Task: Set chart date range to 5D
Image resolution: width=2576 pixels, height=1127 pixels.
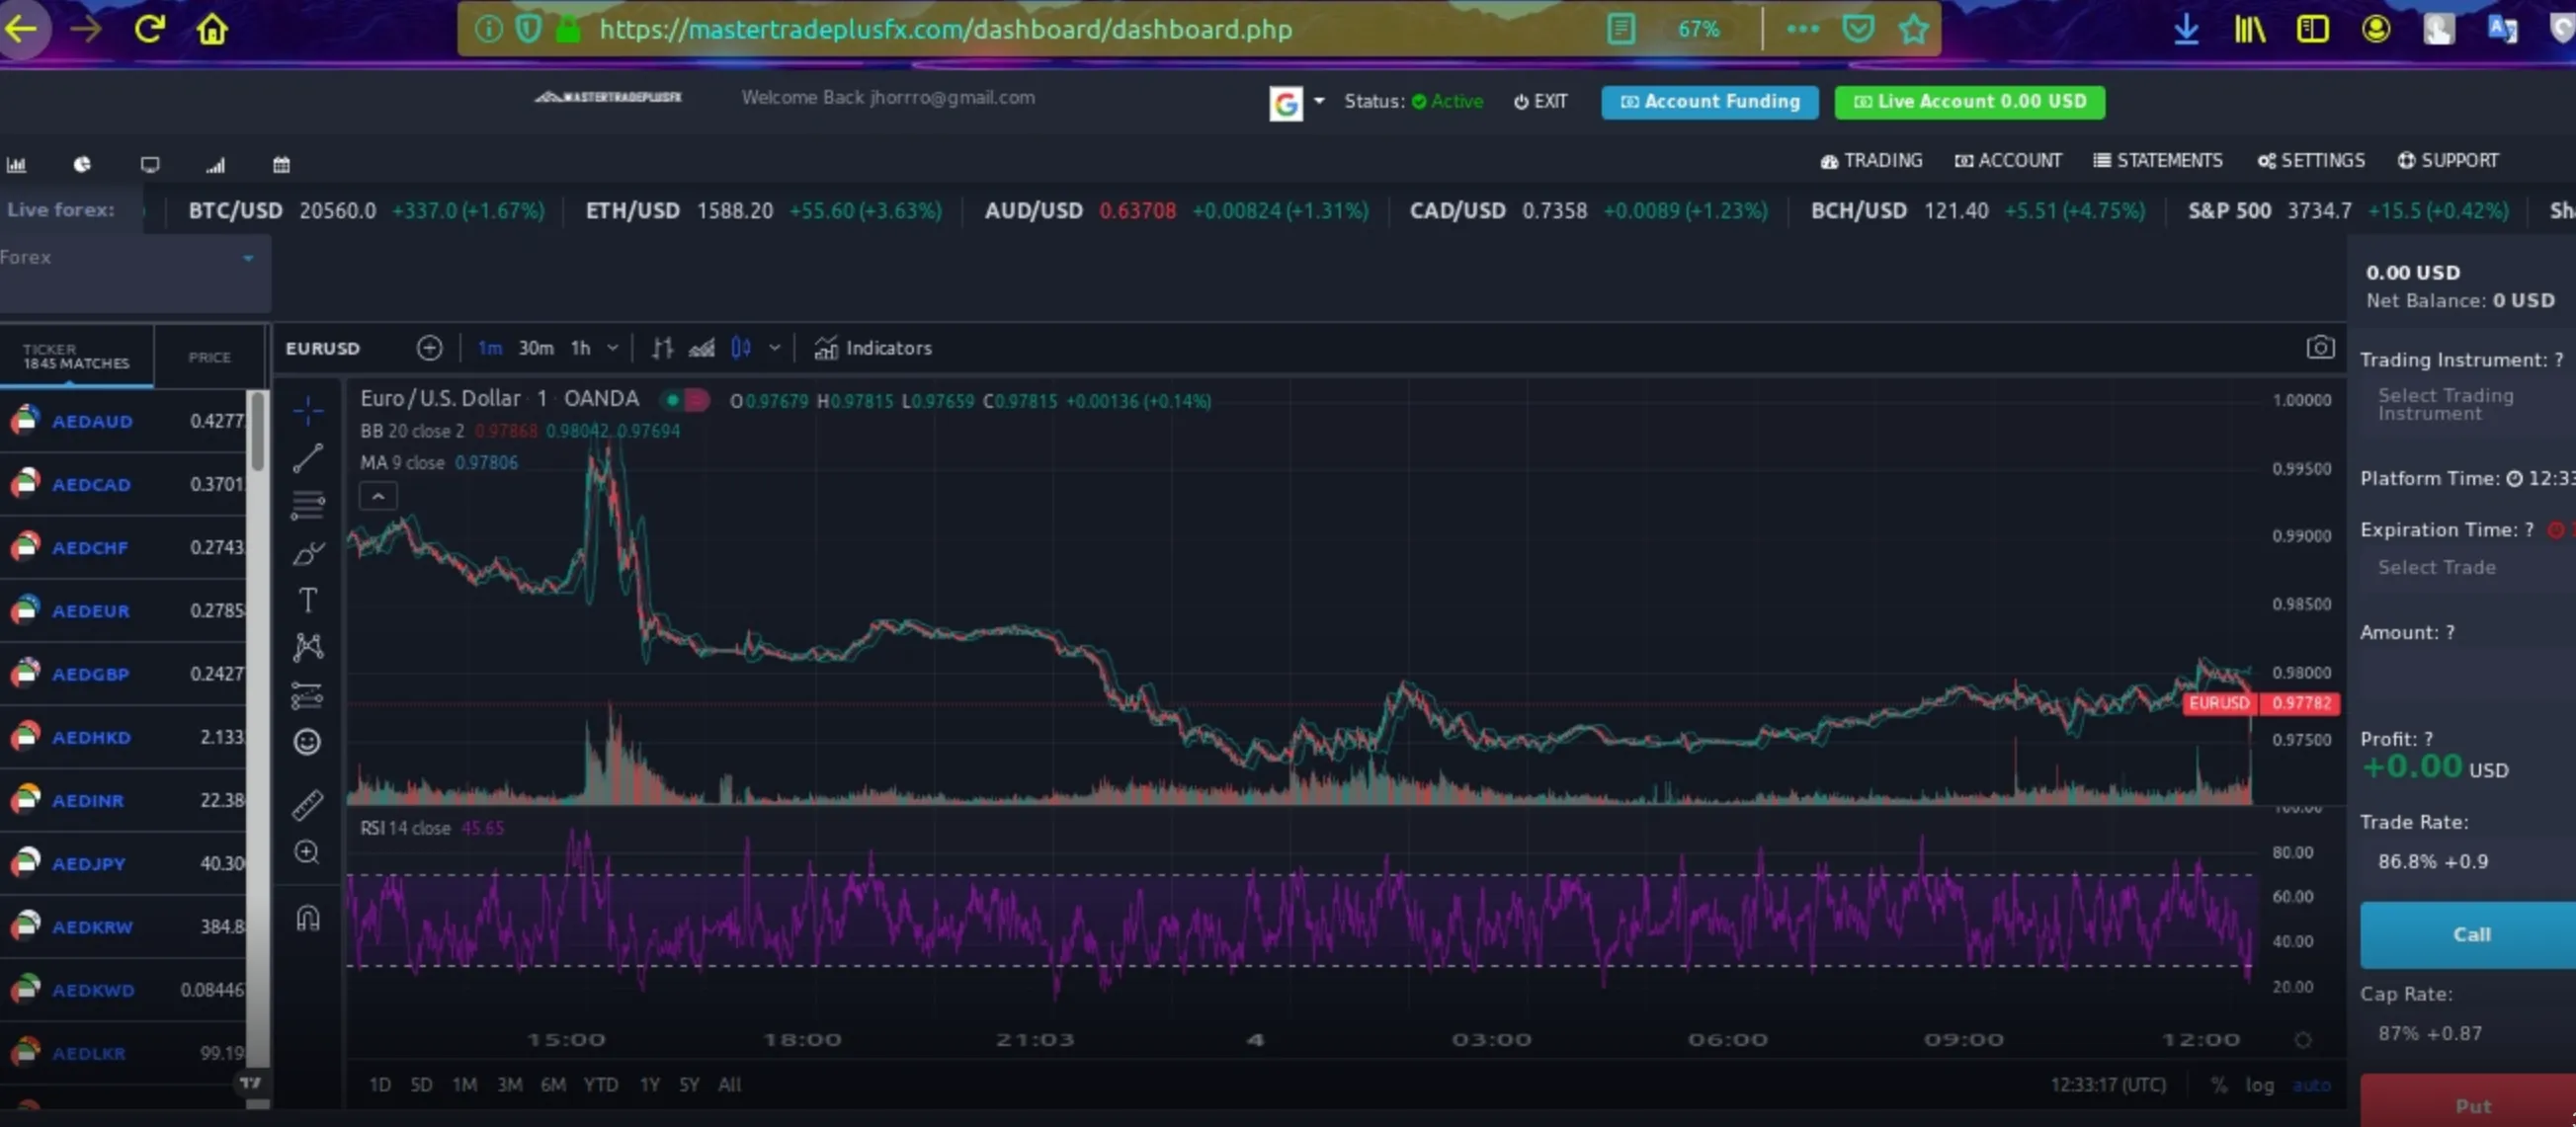Action: pos(421,1085)
